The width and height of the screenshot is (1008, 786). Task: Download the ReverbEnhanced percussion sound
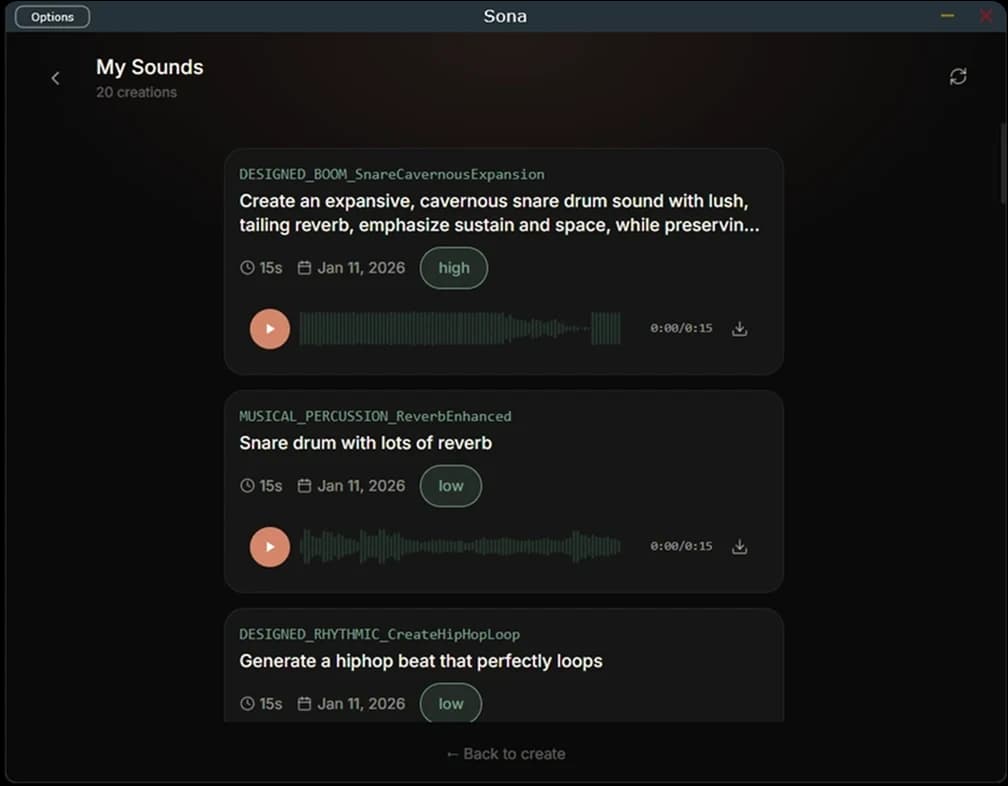point(740,546)
